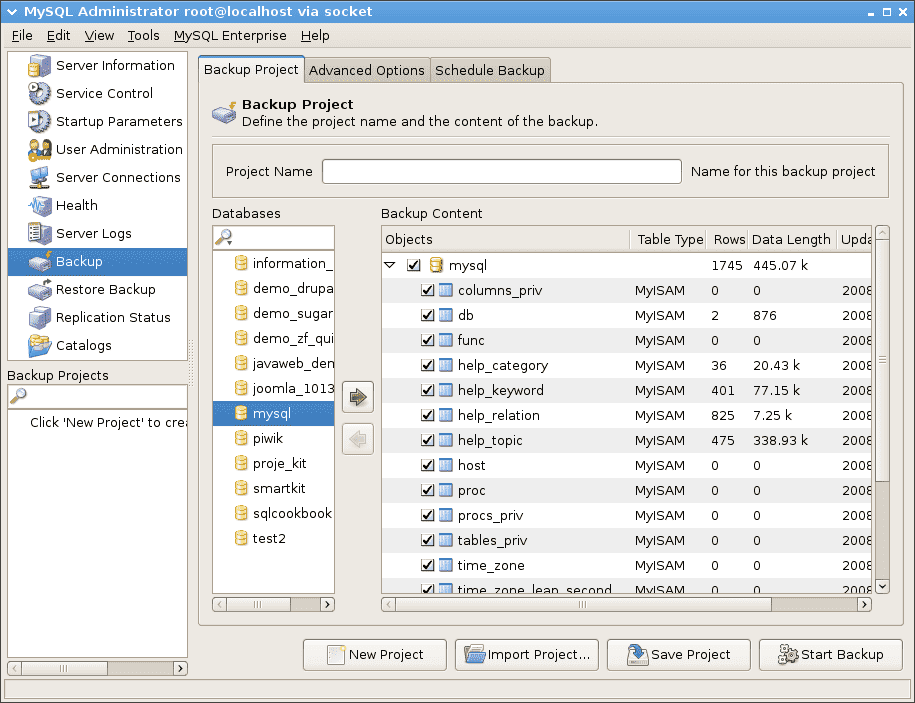Image resolution: width=915 pixels, height=703 pixels.
Task: Open Service Control gear icon
Action: click(39, 93)
